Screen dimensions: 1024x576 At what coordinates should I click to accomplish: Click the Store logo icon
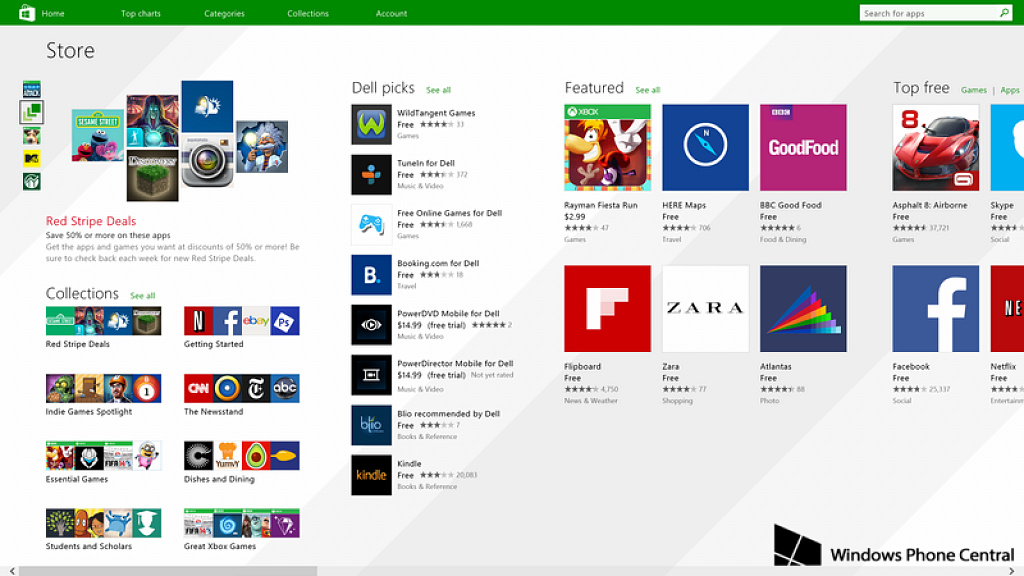27,13
